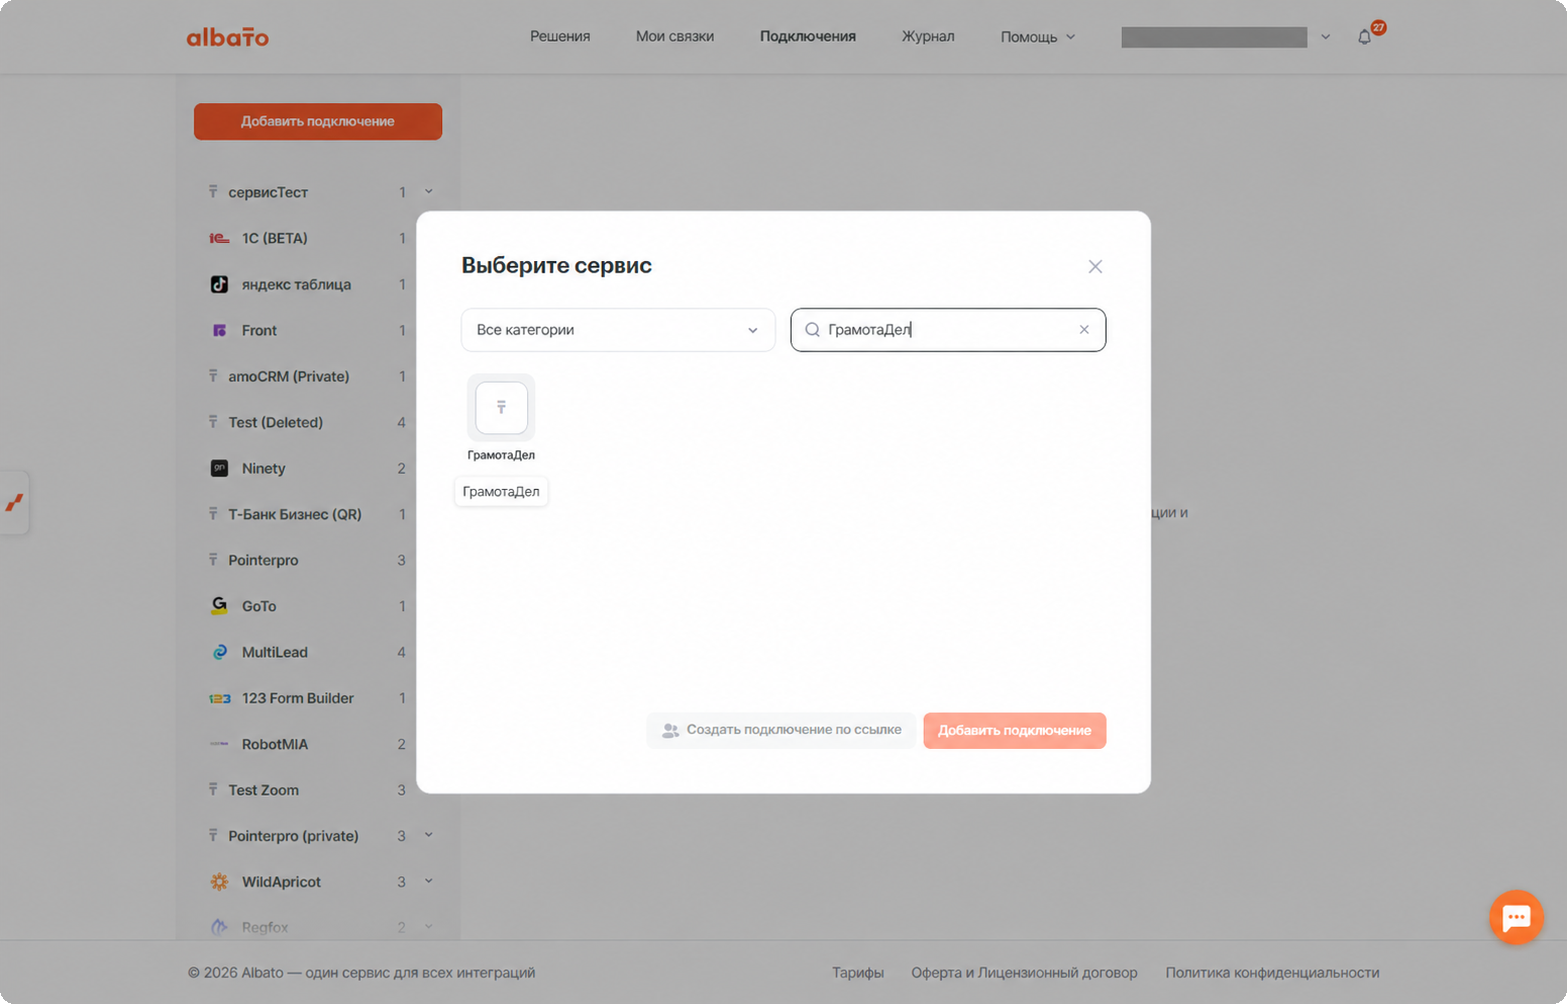Select Test (Deleted) in sidebar
This screenshot has height=1004, width=1567.
pyautogui.click(x=308, y=422)
